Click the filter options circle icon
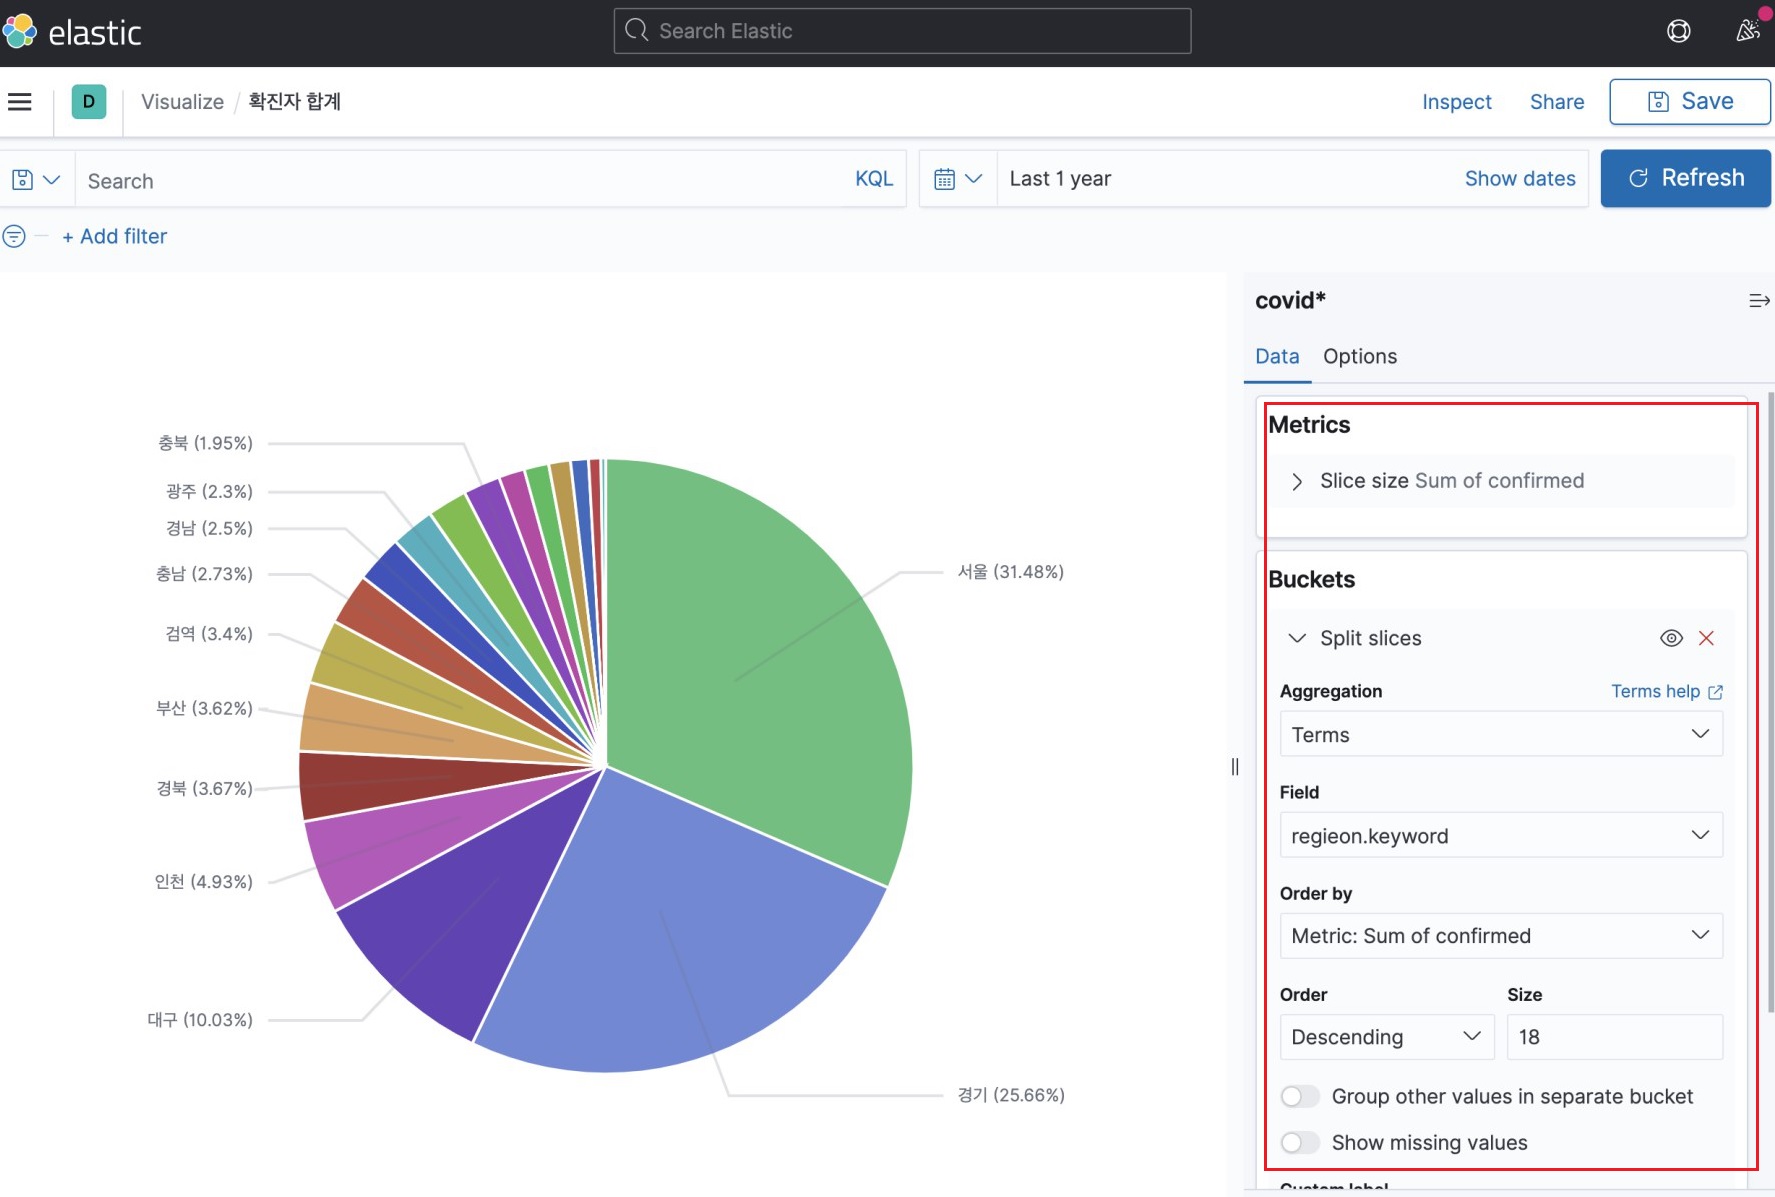This screenshot has height=1197, width=1775. 14,237
